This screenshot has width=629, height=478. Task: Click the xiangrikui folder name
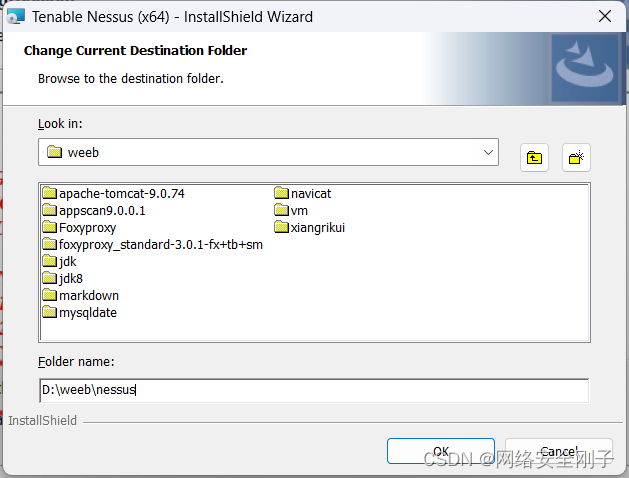pos(318,228)
